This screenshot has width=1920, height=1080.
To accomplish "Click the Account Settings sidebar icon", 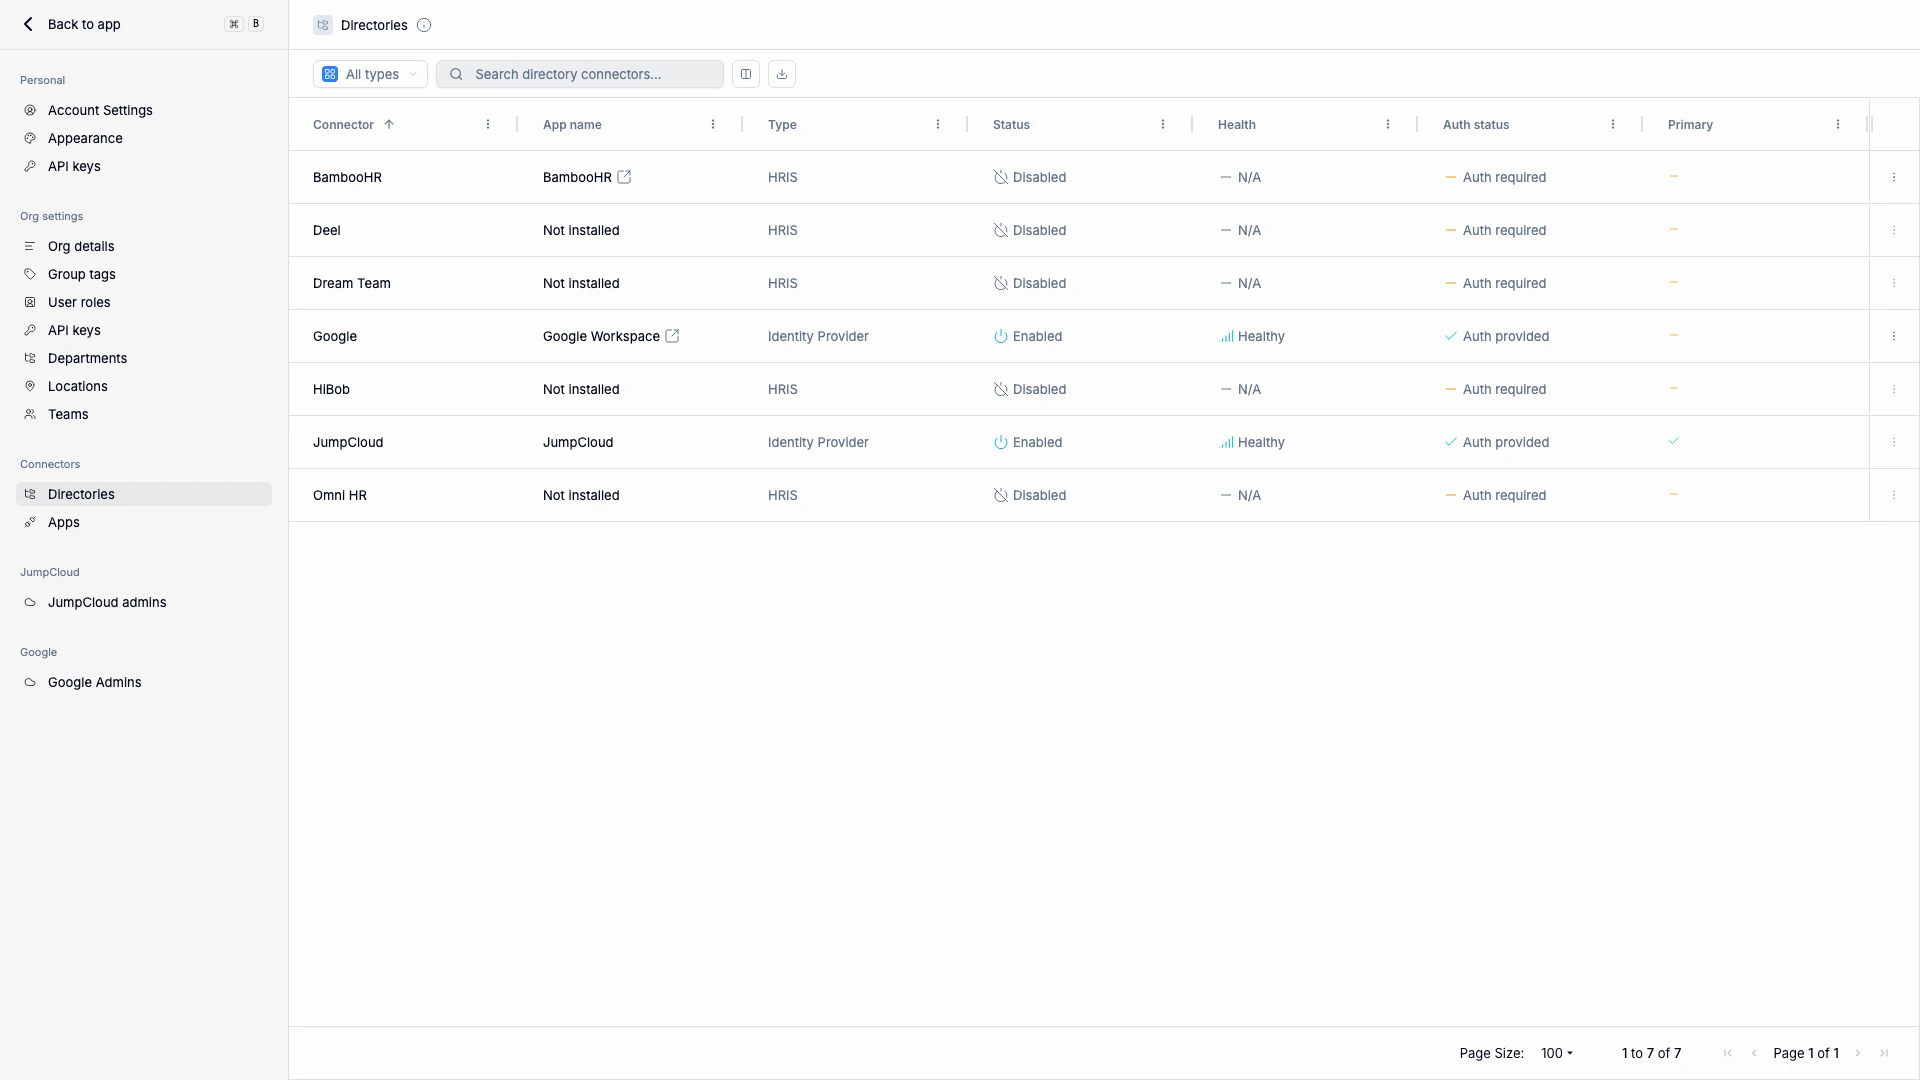I will pyautogui.click(x=30, y=110).
